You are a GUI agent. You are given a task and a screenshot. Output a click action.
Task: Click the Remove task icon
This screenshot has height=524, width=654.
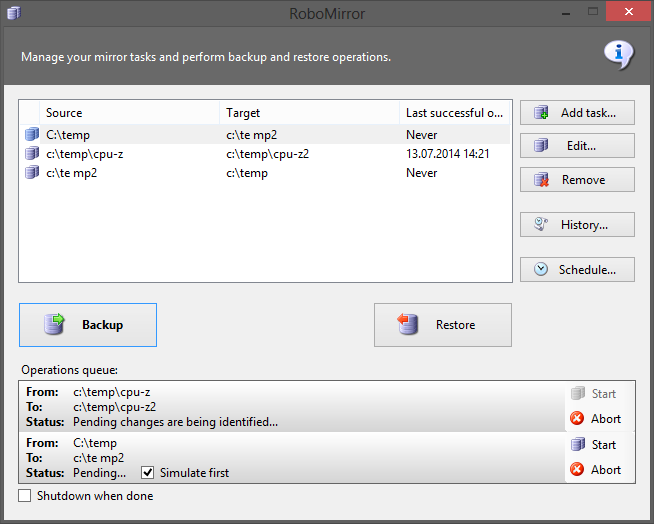(x=541, y=180)
